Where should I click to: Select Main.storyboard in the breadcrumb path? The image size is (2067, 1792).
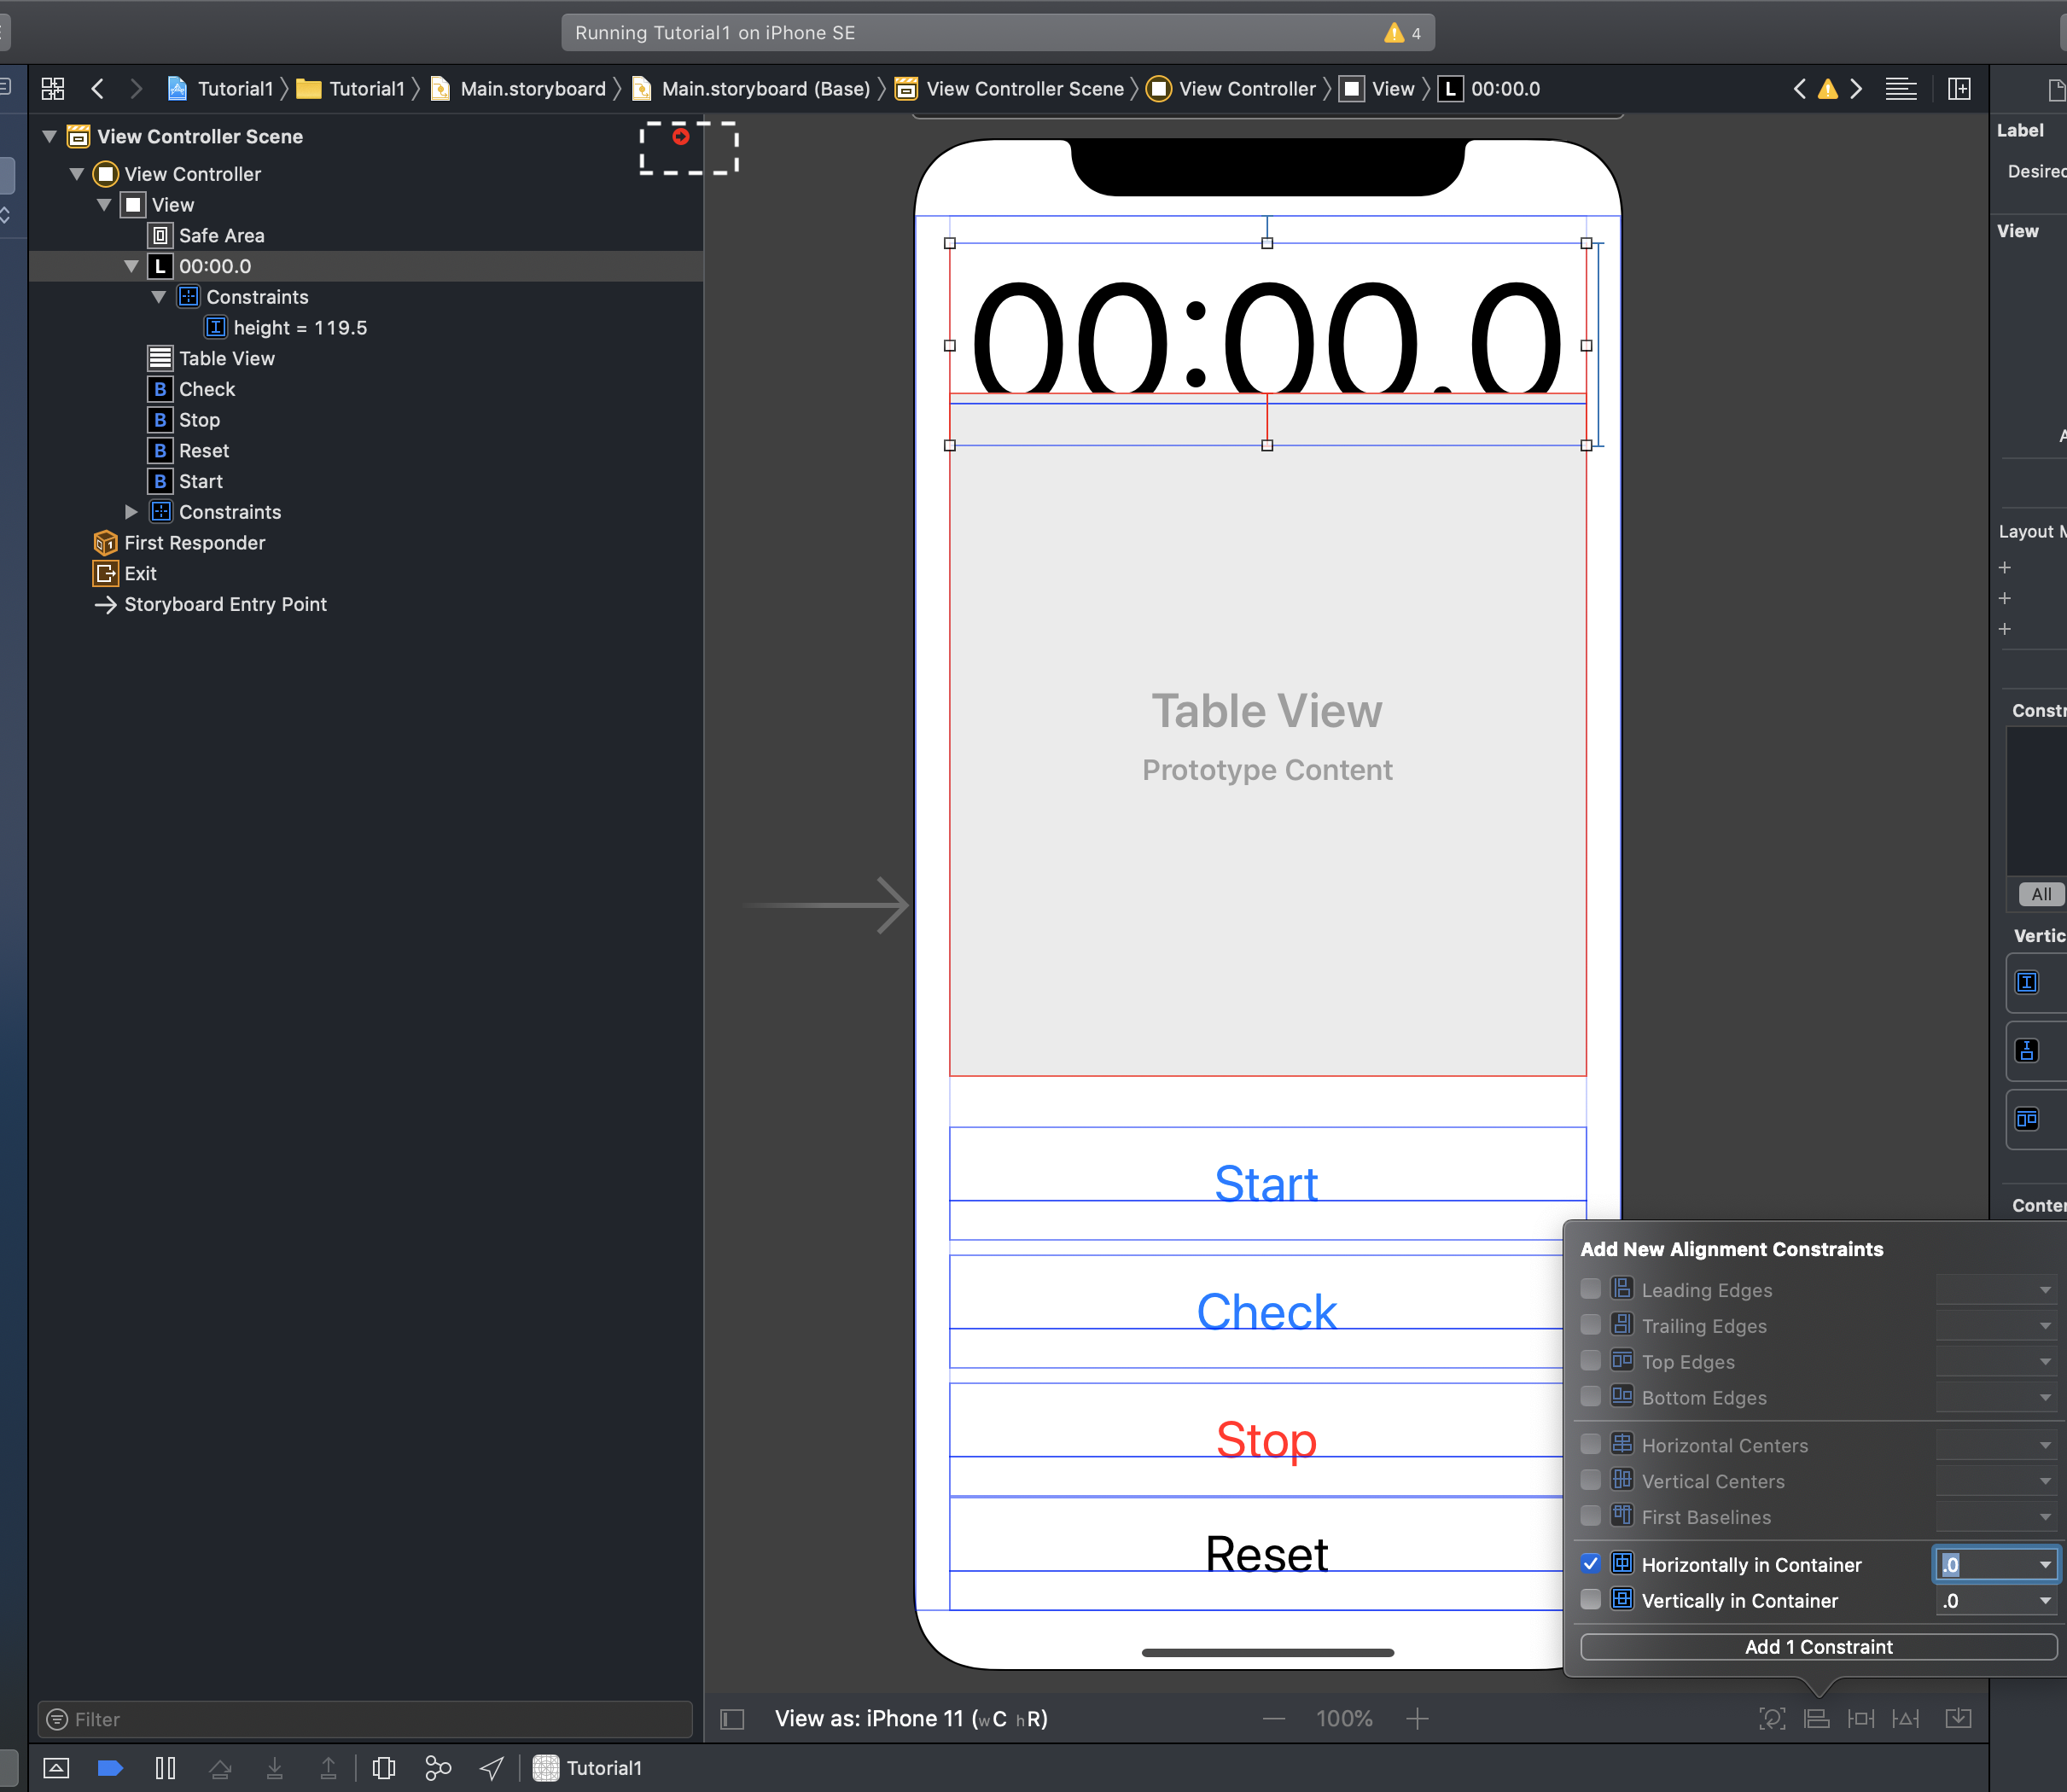[532, 89]
